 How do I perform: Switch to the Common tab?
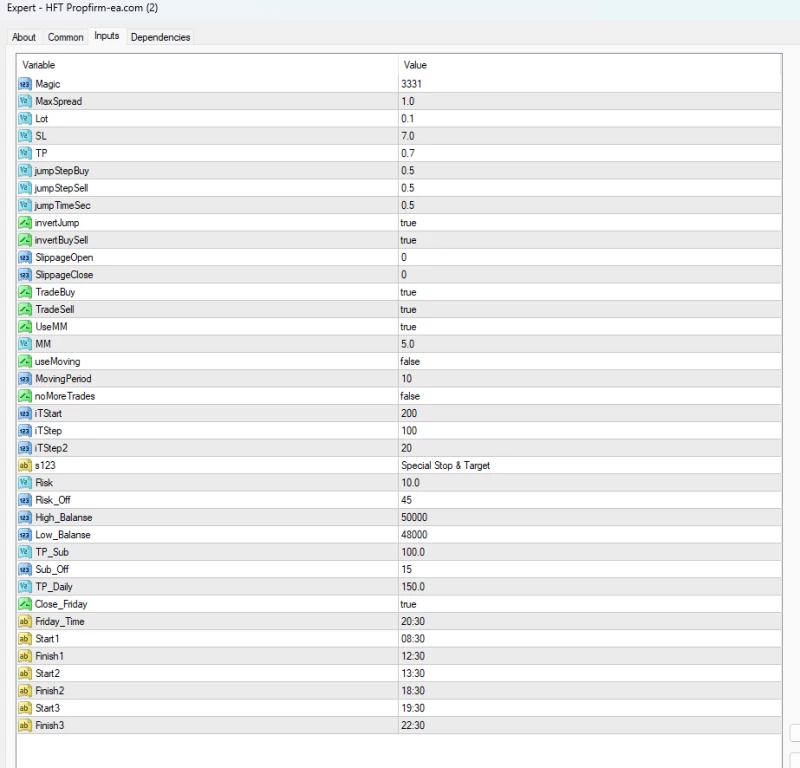(66, 37)
